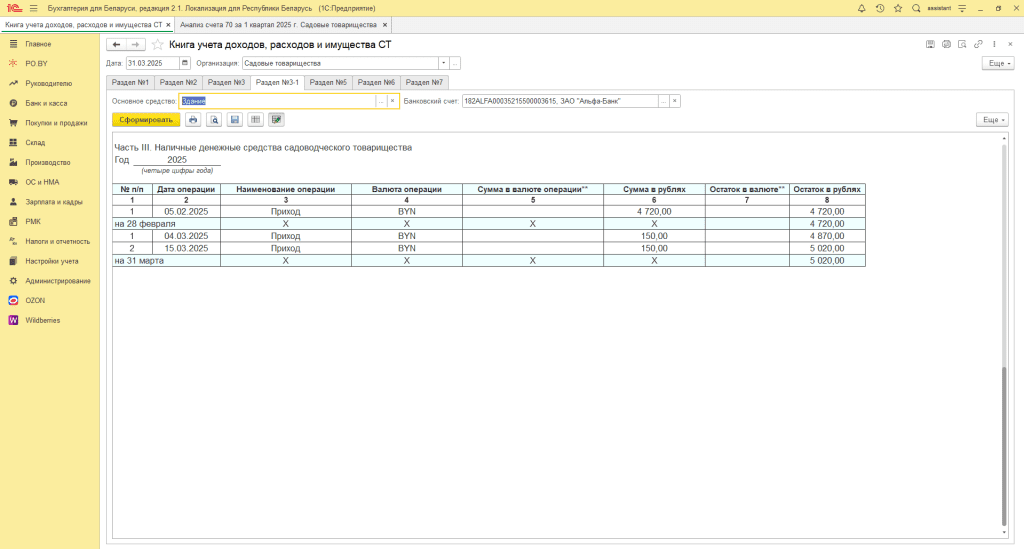
Task: Select the 'на 31 марта' row label
Action: click(x=139, y=260)
